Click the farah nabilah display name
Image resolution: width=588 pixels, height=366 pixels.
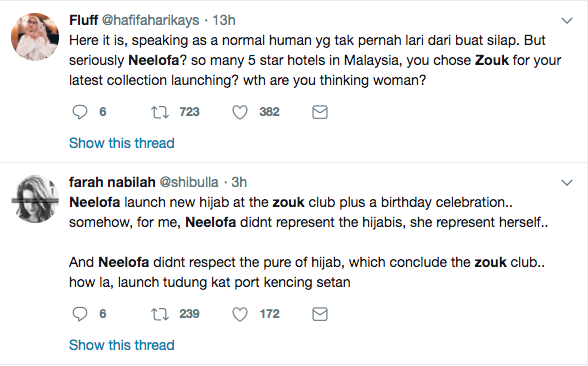coord(112,182)
